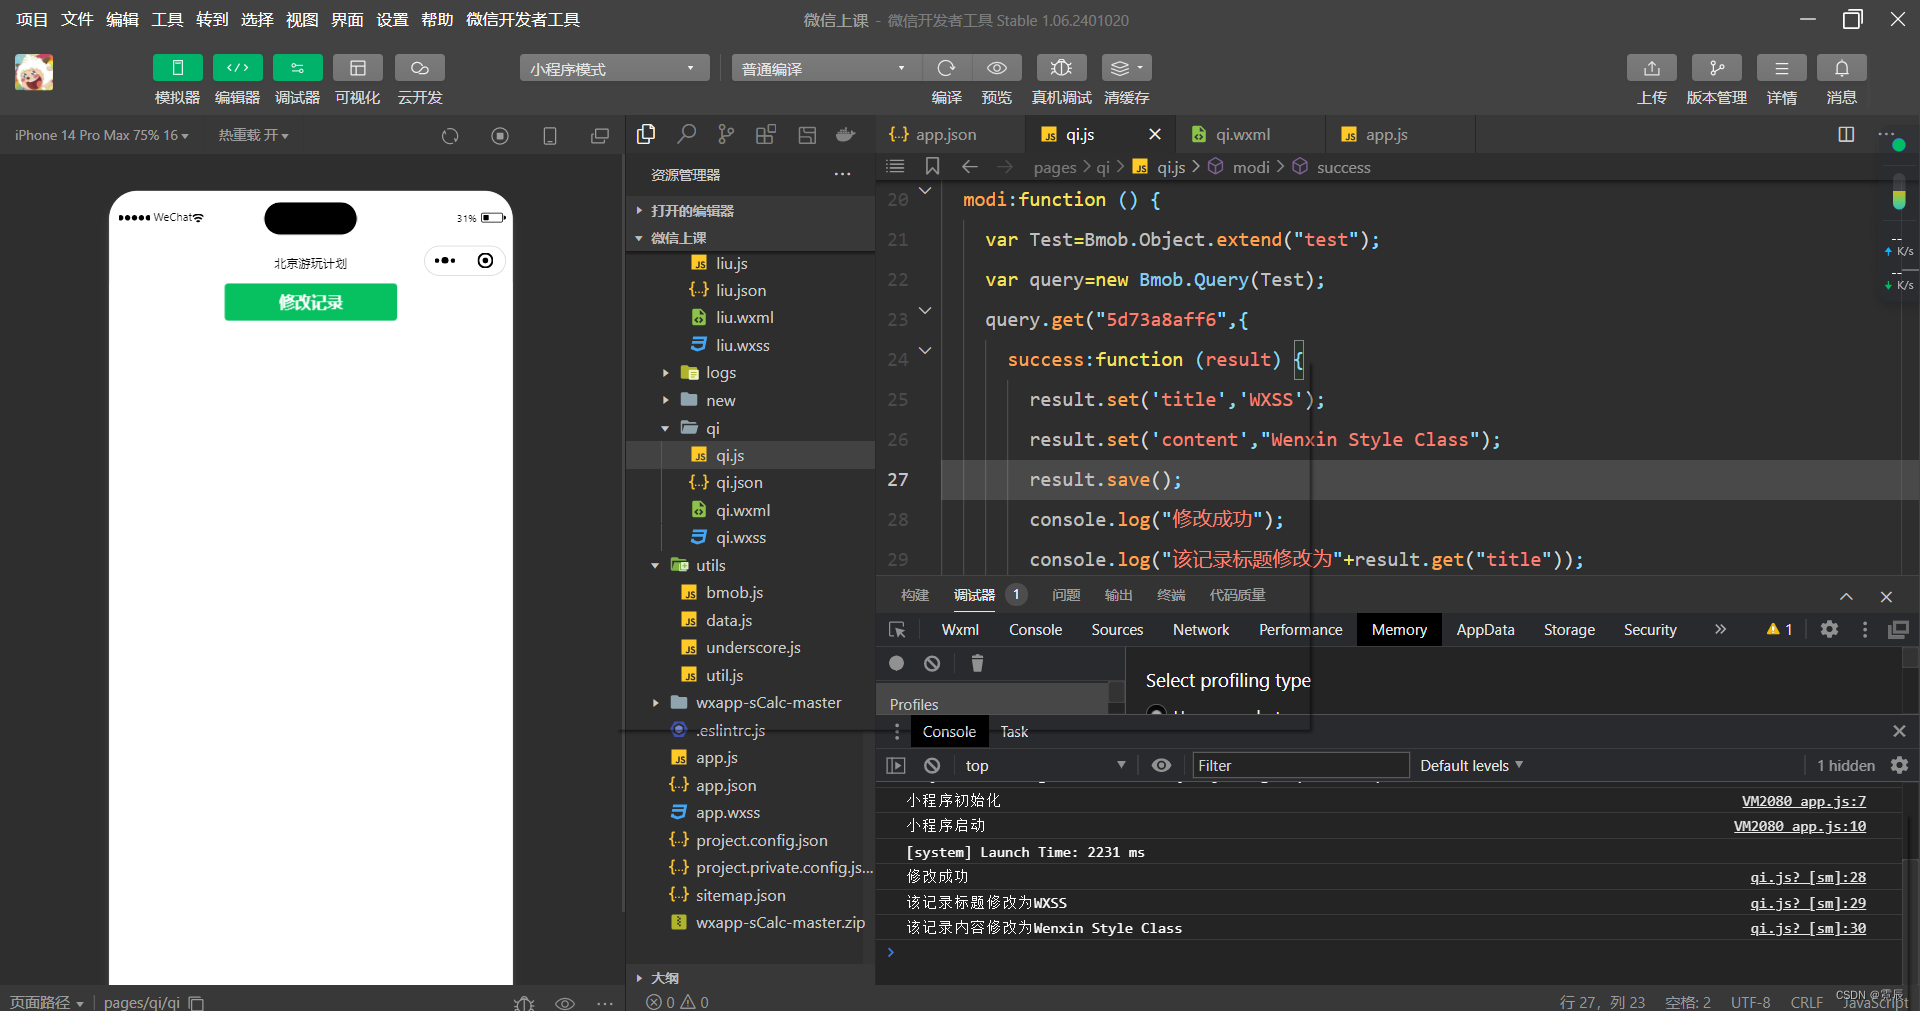Switch to the qi.wxml editor tab
1920x1011 pixels.
1243,134
